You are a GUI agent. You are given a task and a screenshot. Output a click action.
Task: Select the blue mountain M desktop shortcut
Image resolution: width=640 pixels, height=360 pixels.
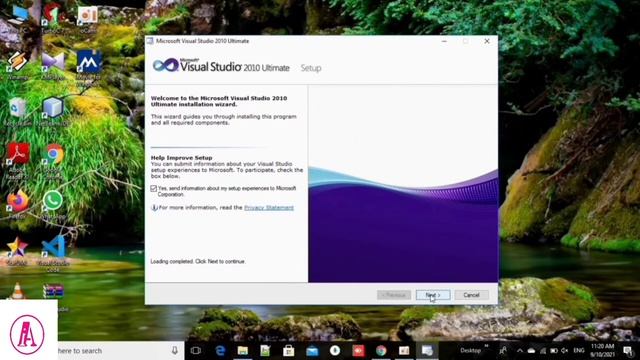[88, 67]
